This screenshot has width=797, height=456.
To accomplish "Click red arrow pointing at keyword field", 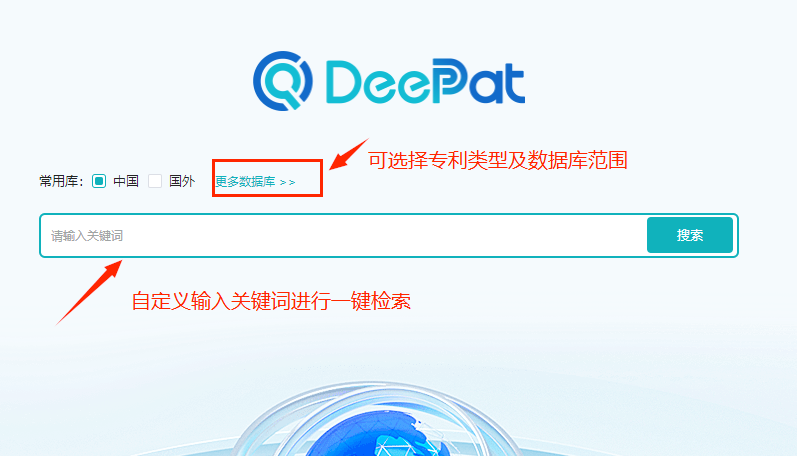I will [89, 292].
